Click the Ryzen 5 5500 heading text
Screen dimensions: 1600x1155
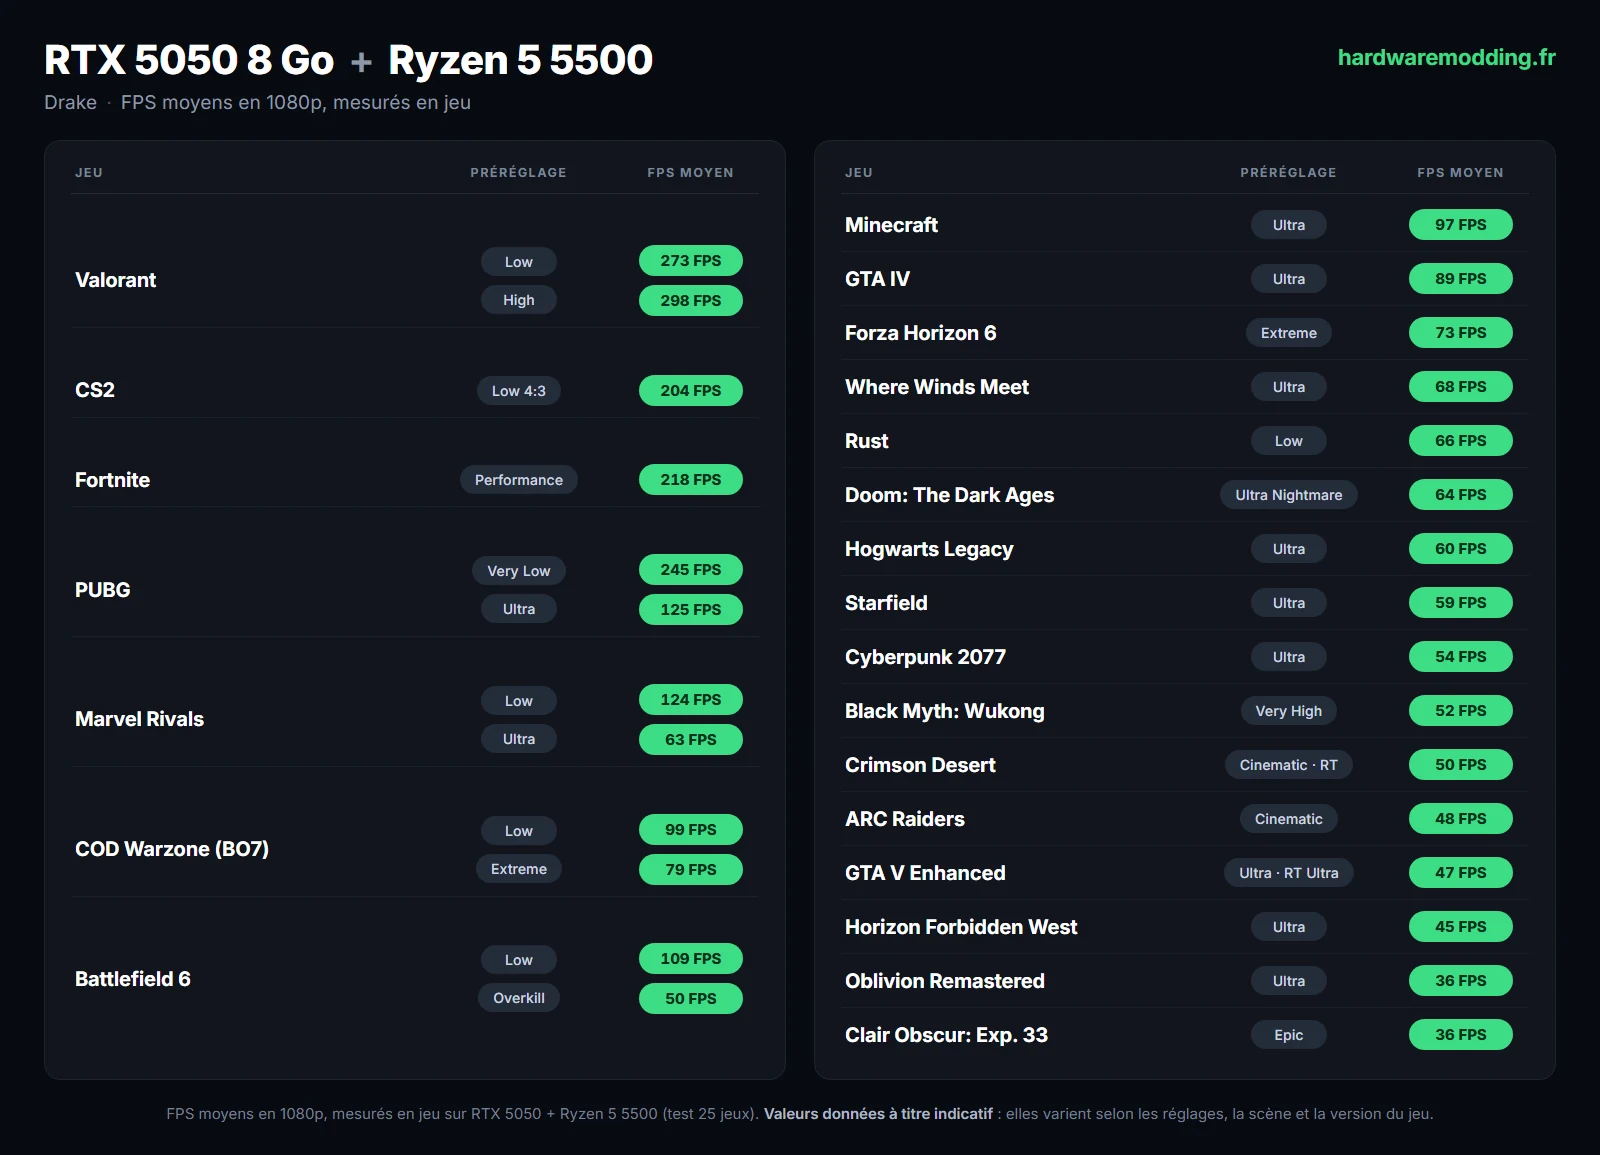click(520, 60)
